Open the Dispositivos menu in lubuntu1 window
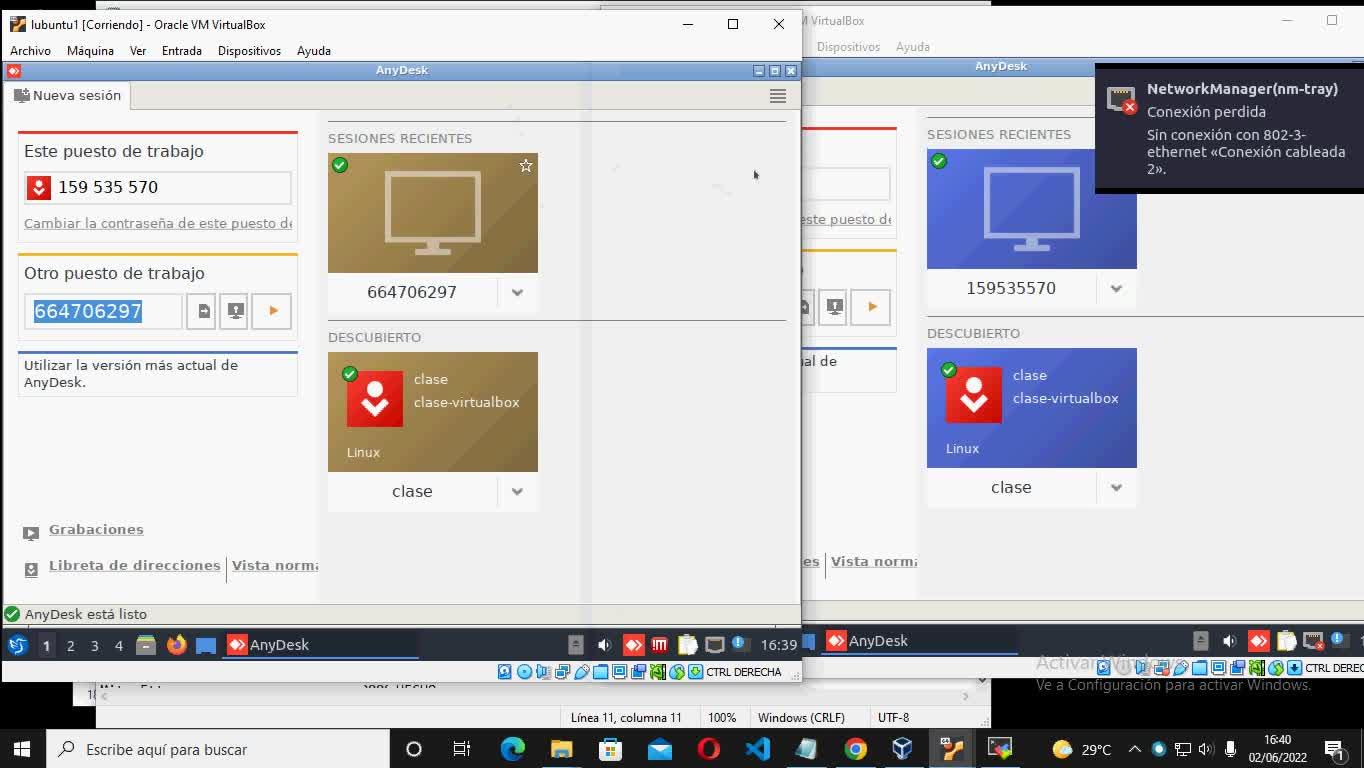This screenshot has width=1364, height=768. coord(249,51)
